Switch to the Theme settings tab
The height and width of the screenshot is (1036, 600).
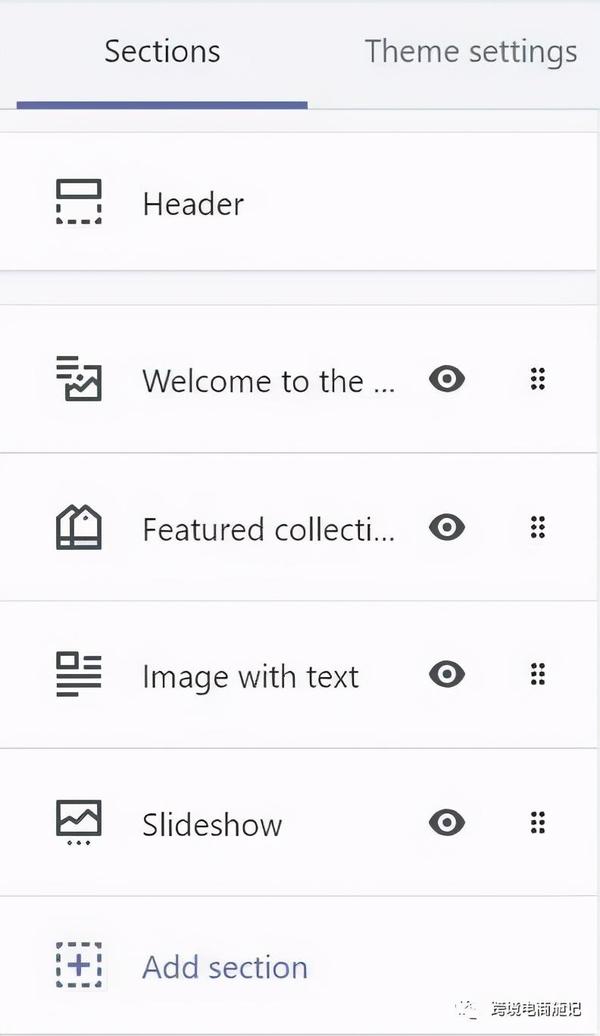[x=470, y=52]
